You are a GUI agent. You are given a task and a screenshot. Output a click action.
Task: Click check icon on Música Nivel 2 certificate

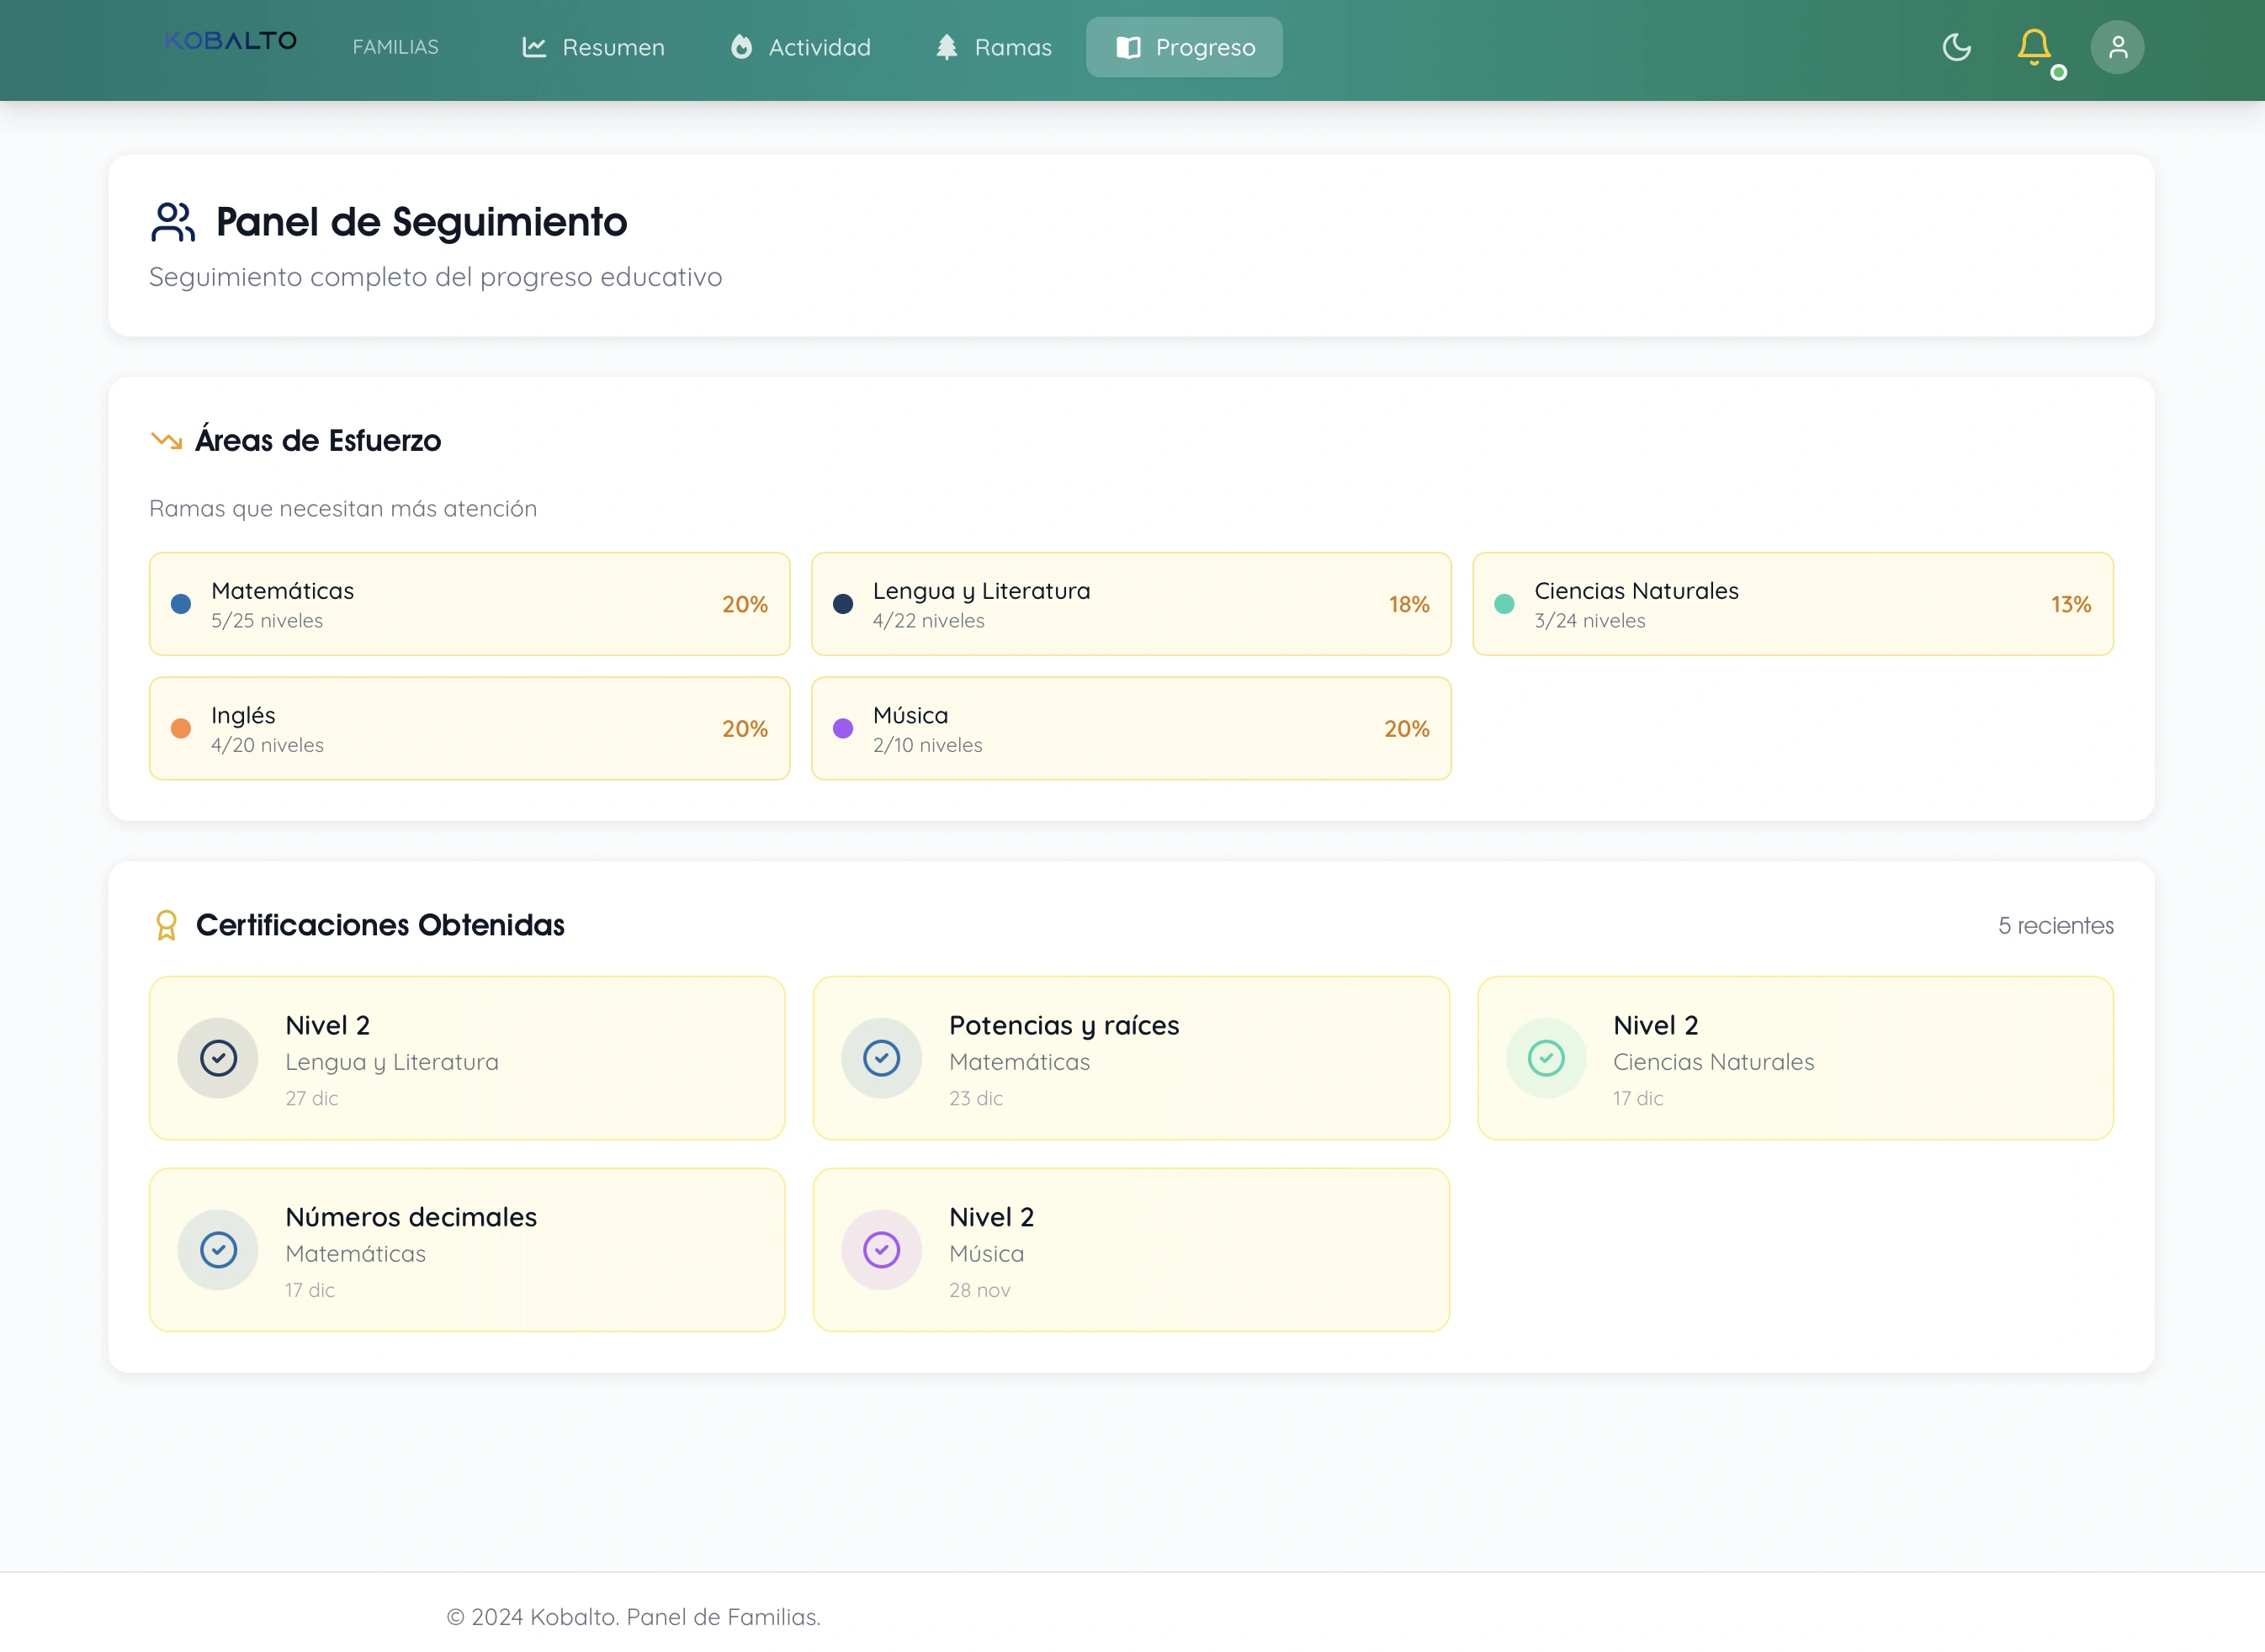(x=881, y=1250)
